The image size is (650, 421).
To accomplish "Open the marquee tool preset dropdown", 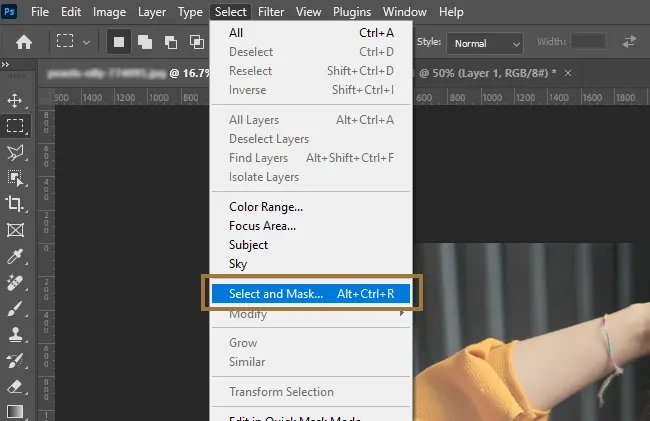I will click(x=86, y=42).
